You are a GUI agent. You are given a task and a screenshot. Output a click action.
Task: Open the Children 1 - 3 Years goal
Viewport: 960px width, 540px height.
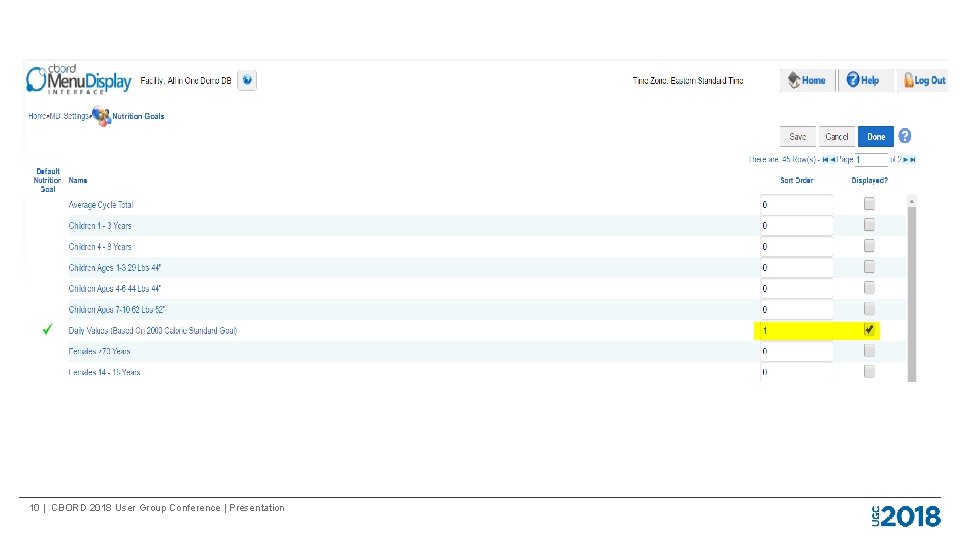pyautogui.click(x=100, y=226)
